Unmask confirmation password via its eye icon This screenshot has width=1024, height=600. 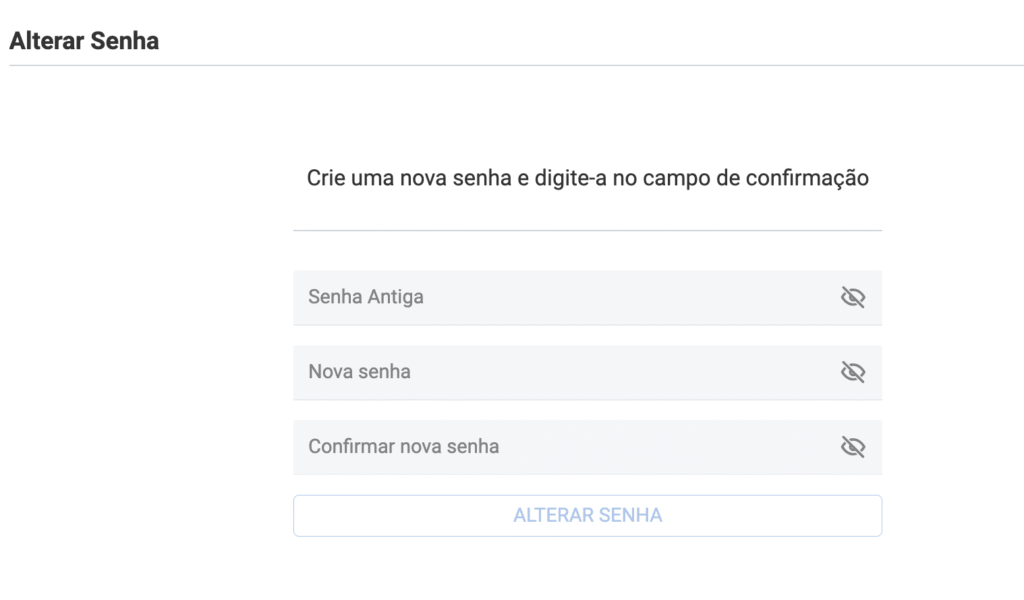point(852,446)
